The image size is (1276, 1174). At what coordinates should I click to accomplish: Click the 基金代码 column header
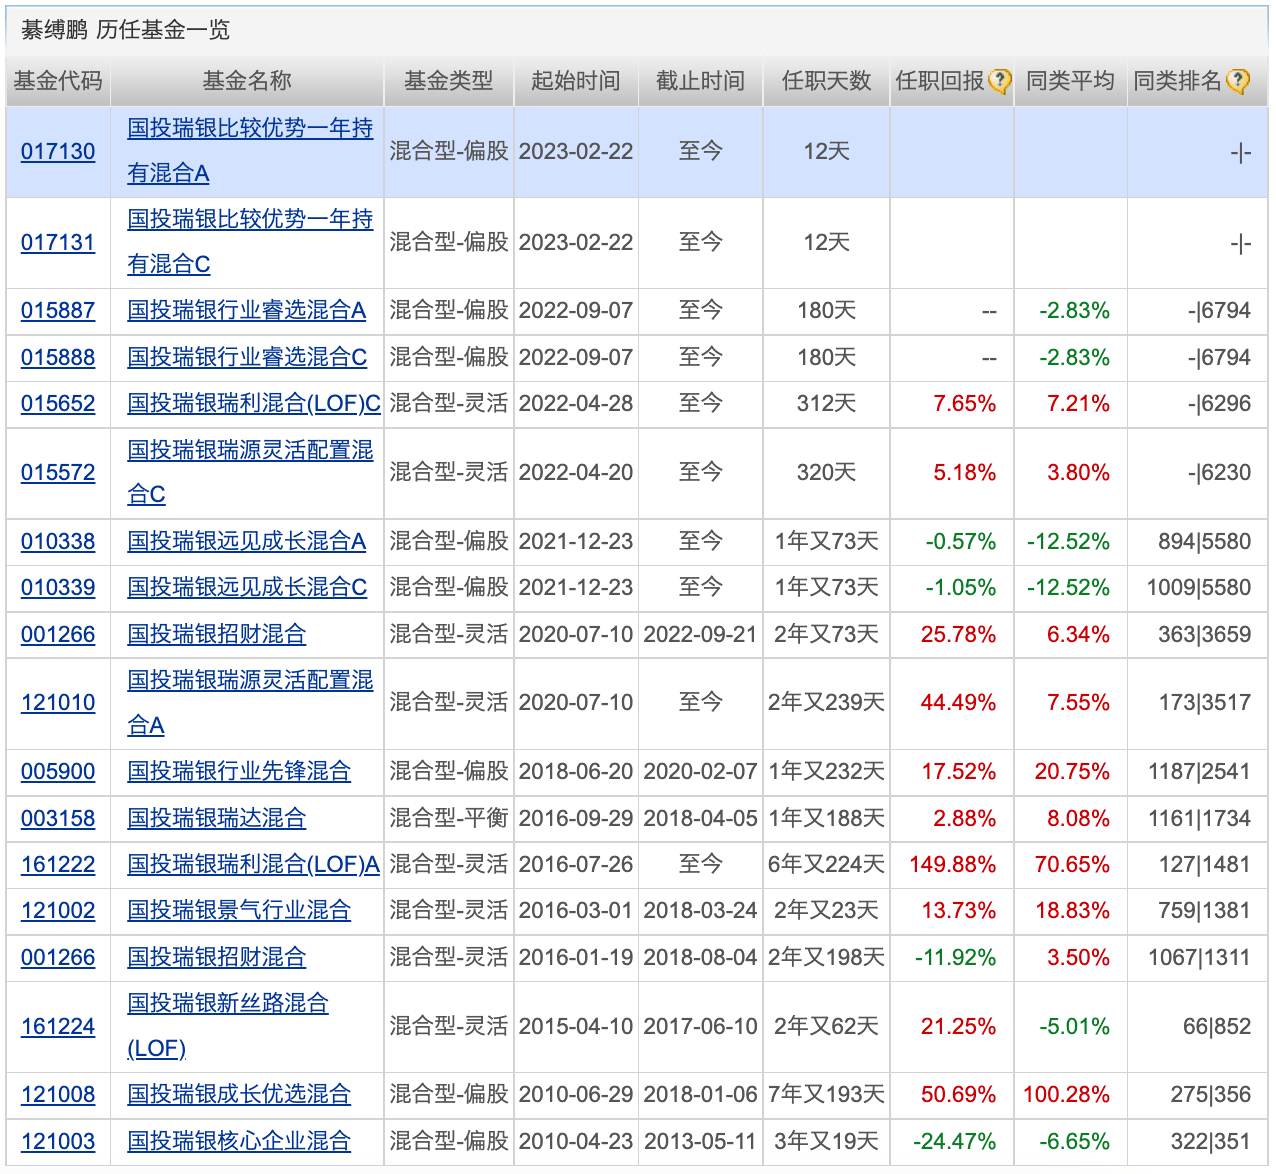58,81
